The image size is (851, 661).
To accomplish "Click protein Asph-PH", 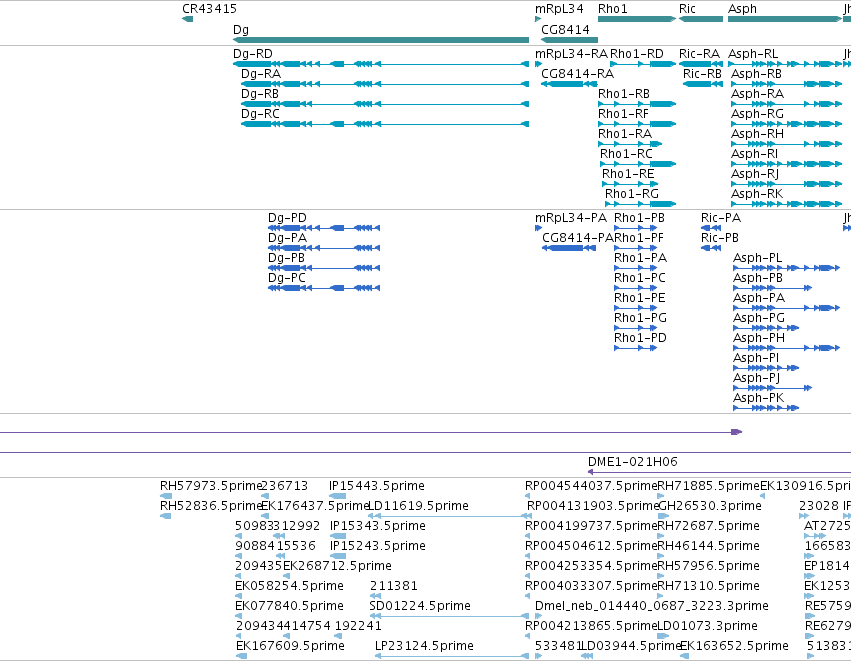I will point(786,348).
